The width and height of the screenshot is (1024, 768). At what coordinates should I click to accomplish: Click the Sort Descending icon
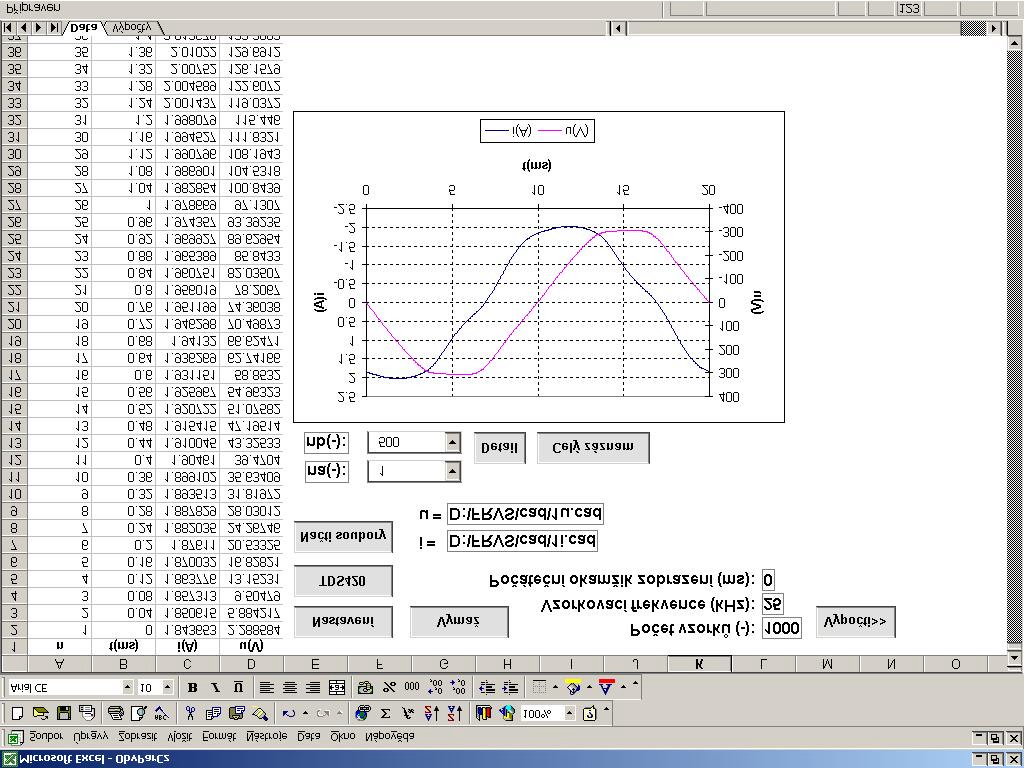[455, 713]
